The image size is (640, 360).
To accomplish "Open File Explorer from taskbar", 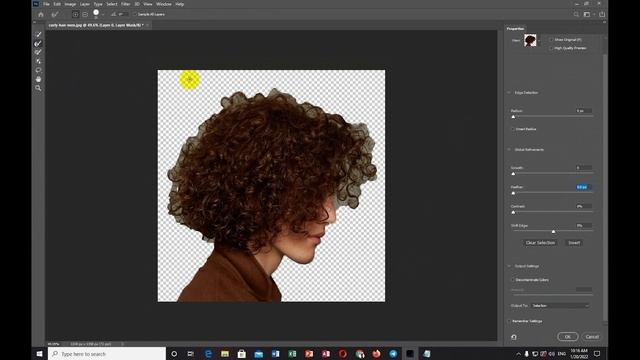I will coord(225,353).
